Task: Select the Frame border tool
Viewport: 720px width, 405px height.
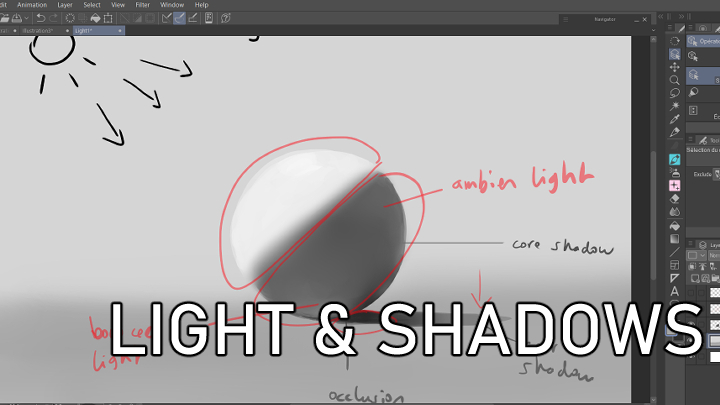Action: click(675, 265)
